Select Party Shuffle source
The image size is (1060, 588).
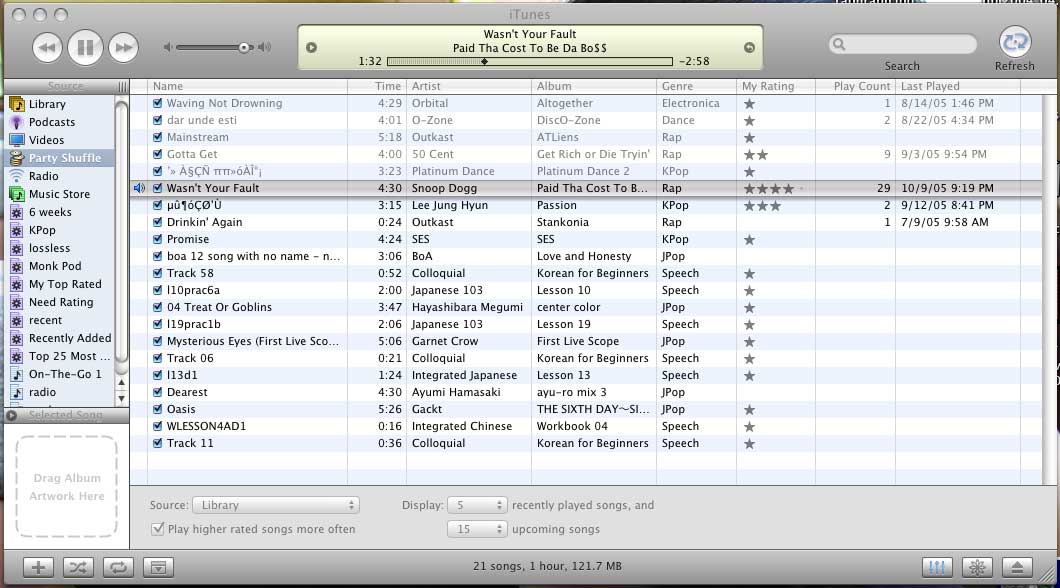[x=59, y=158]
